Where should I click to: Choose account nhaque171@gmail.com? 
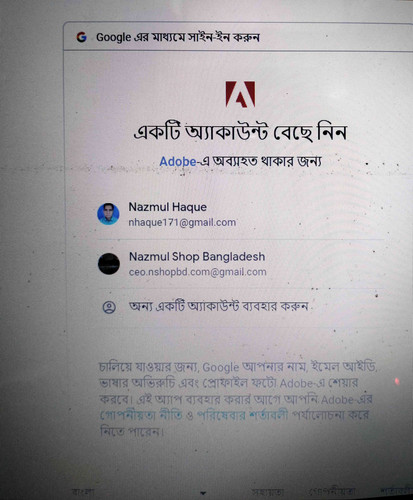[182, 222]
